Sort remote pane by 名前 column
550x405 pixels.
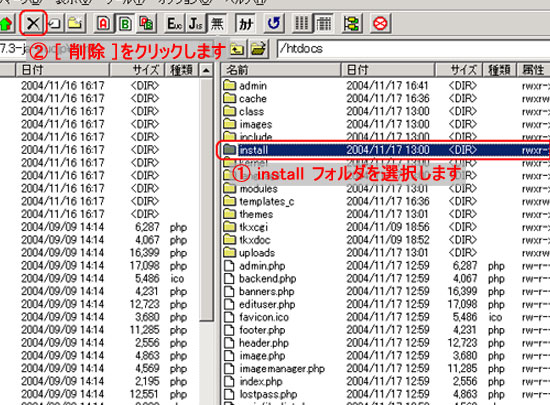coord(281,70)
